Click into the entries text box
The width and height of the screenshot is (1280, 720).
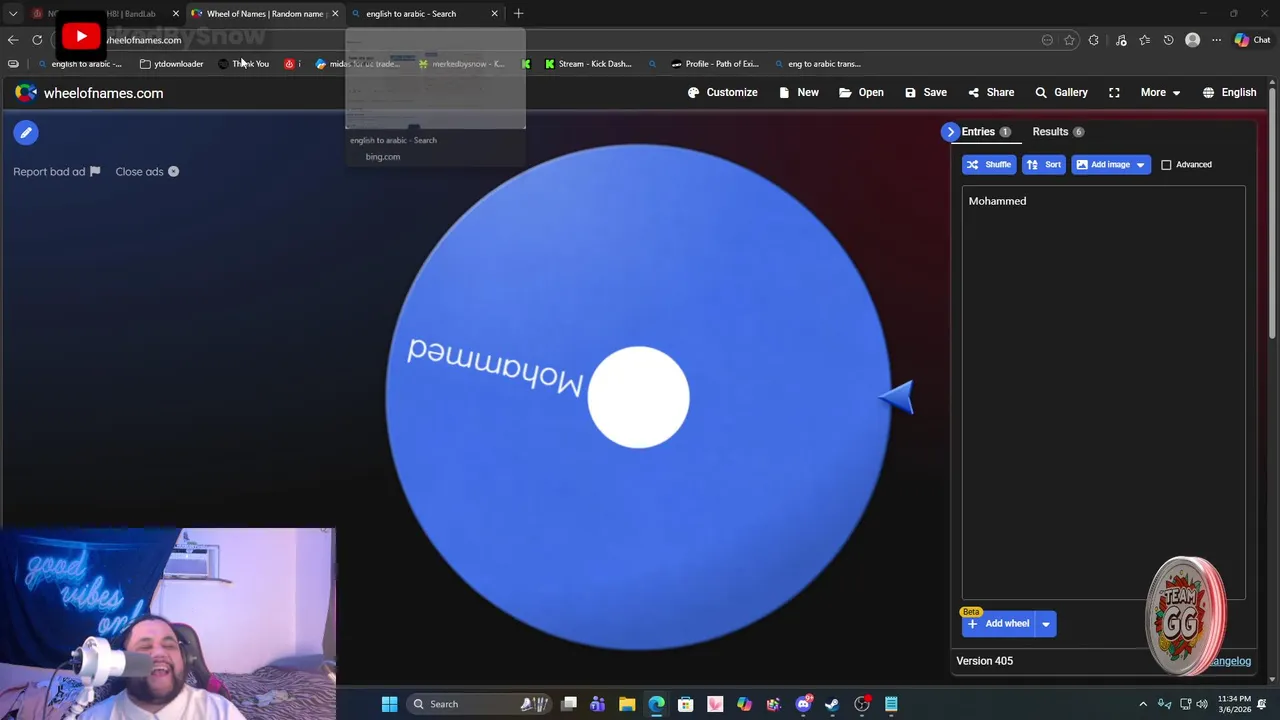1103,393
